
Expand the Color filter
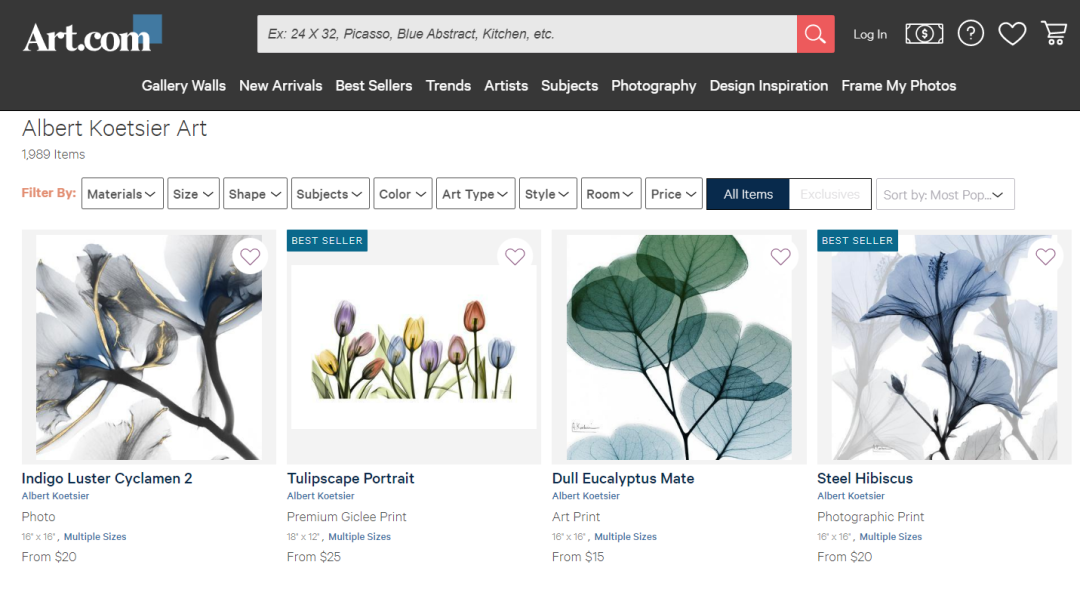click(403, 194)
